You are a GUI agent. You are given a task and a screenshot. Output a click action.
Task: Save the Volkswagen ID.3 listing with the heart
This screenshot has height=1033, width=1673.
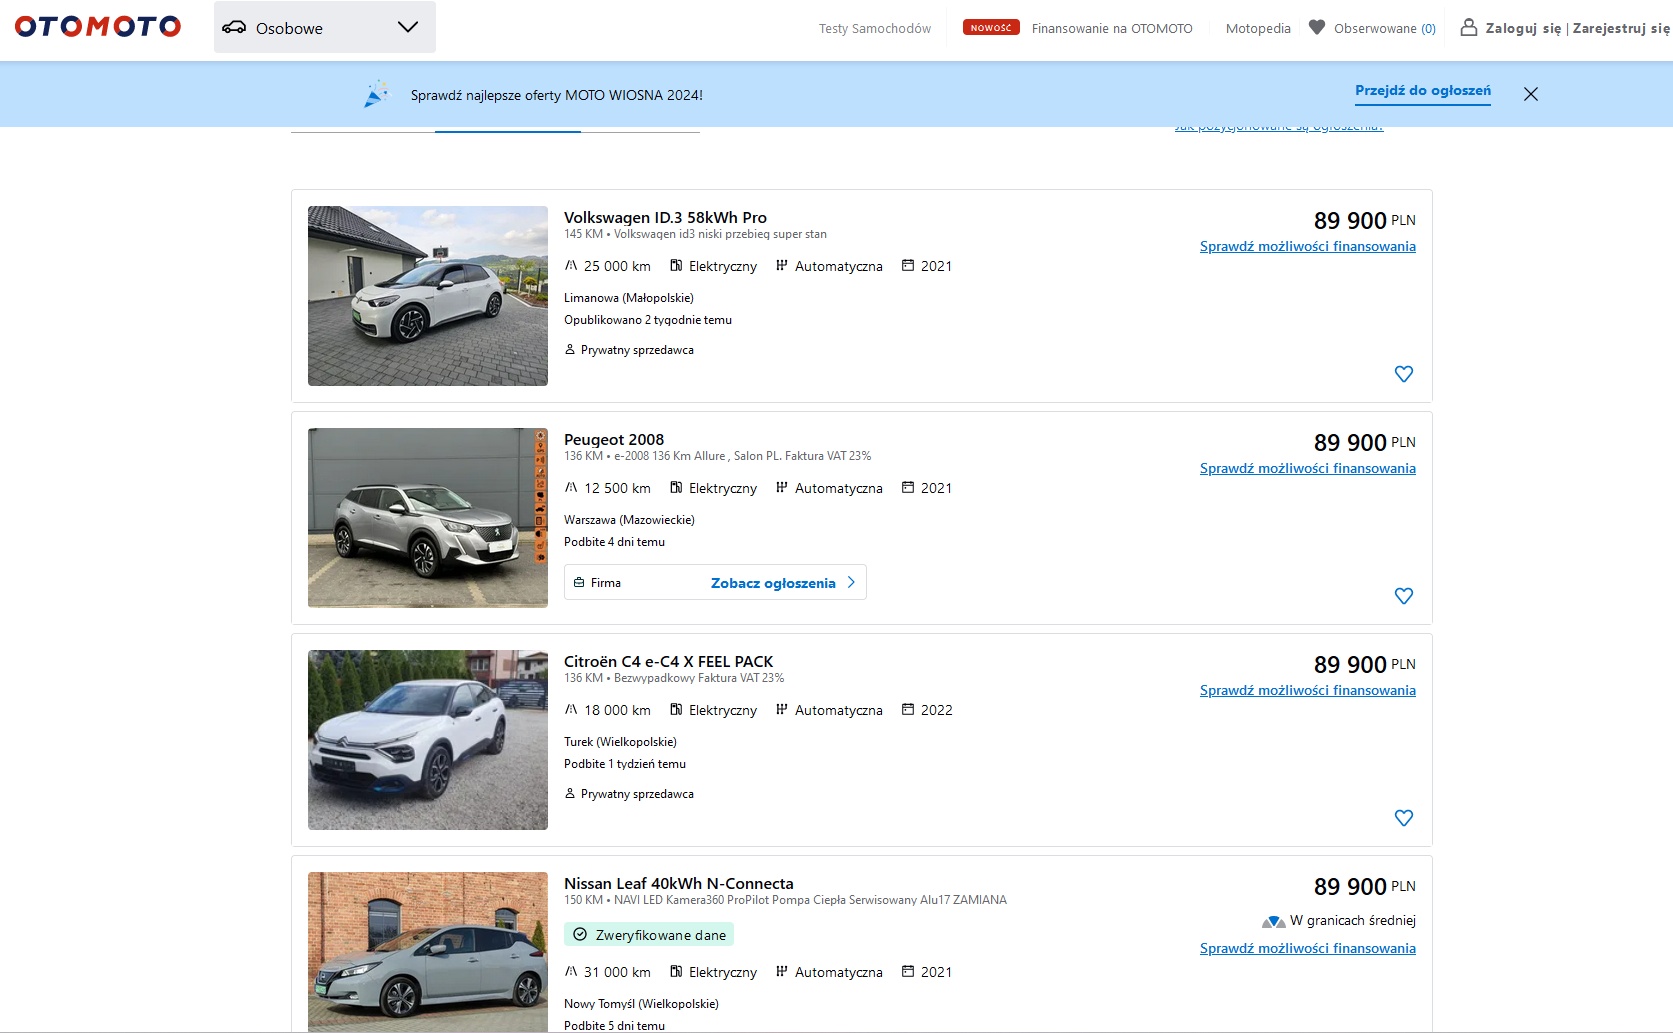[1404, 374]
